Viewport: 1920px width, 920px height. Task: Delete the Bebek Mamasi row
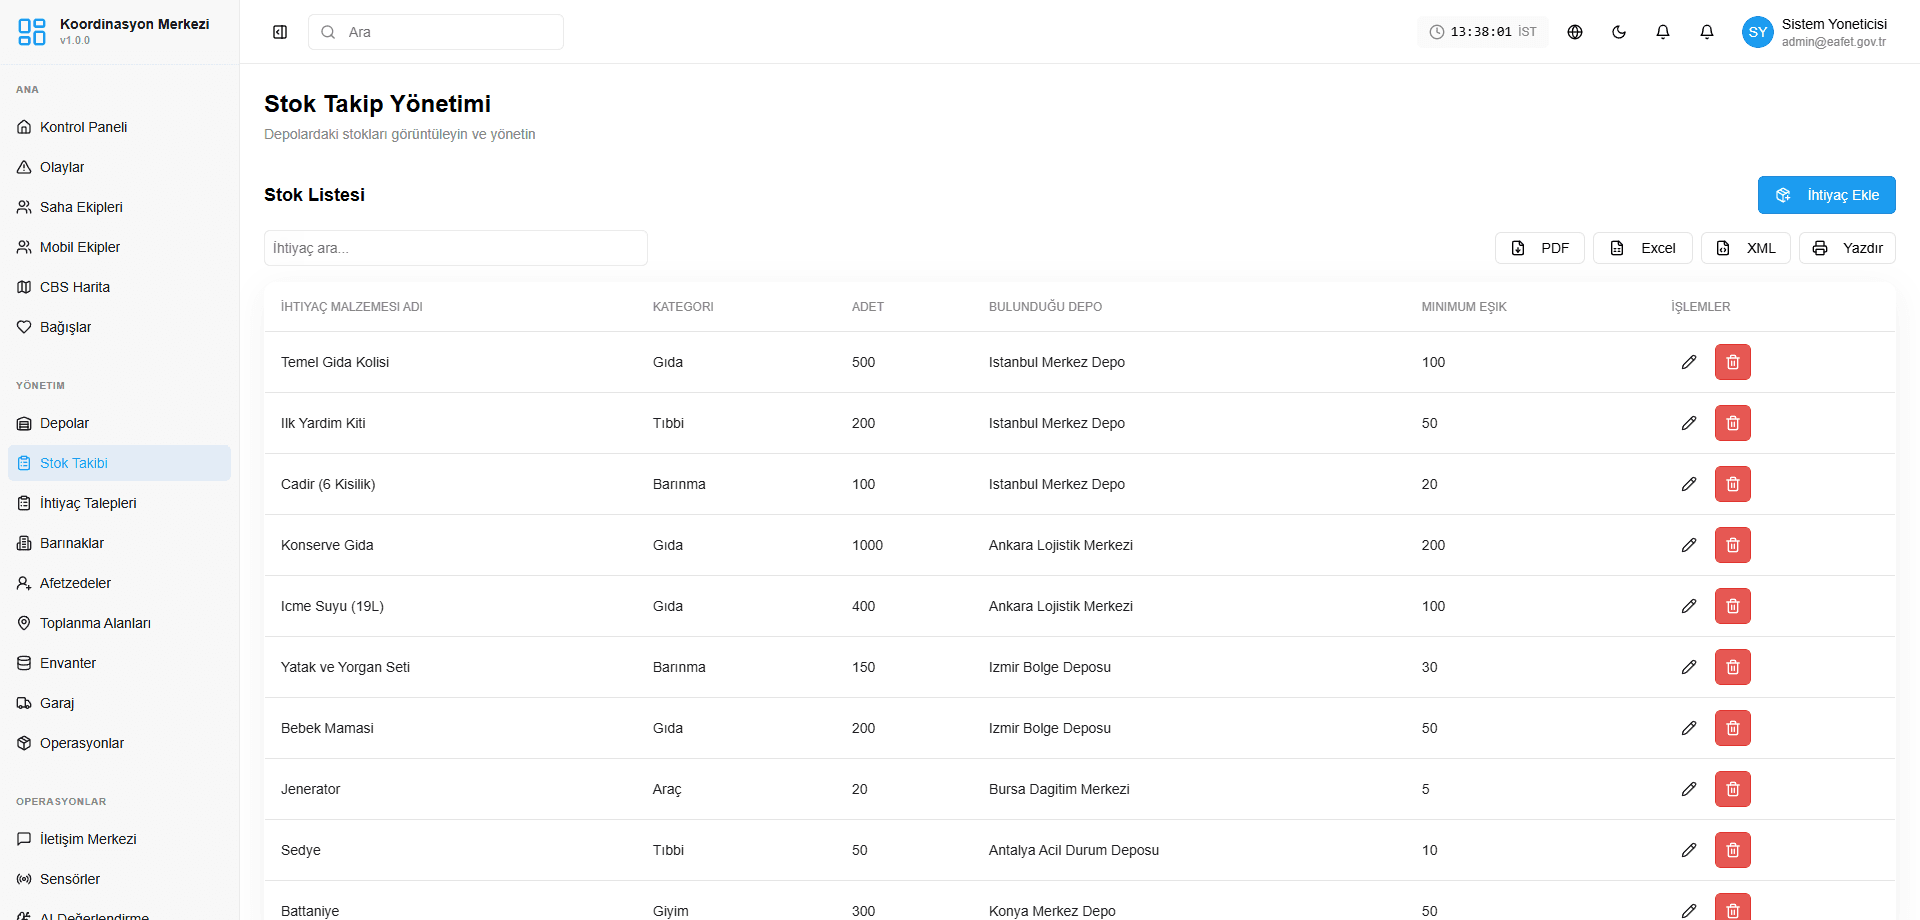tap(1733, 728)
